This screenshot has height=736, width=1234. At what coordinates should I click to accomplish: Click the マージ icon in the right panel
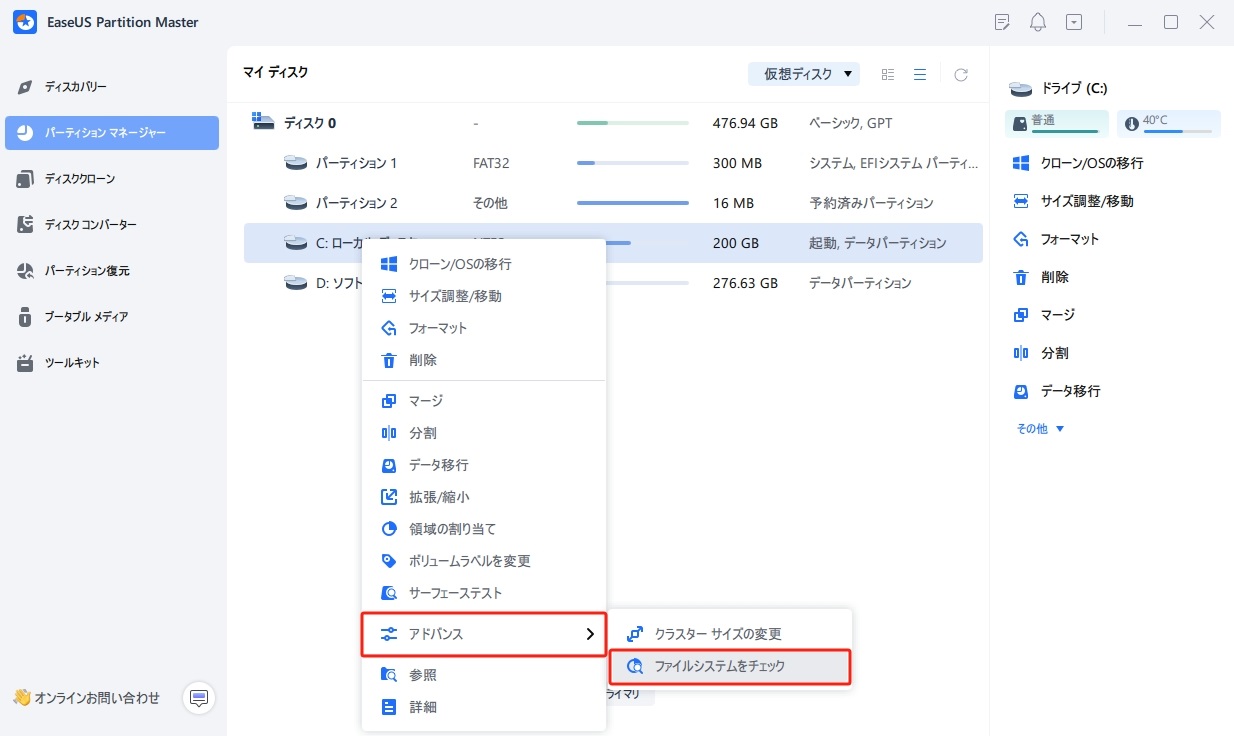(1021, 315)
